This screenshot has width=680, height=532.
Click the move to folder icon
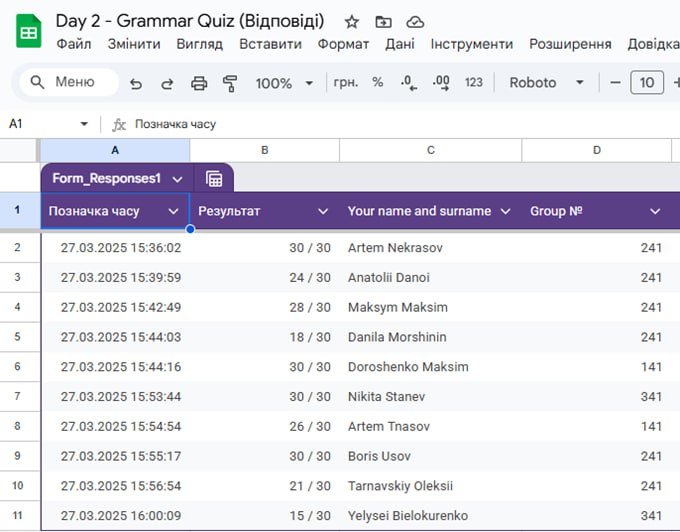(x=383, y=22)
